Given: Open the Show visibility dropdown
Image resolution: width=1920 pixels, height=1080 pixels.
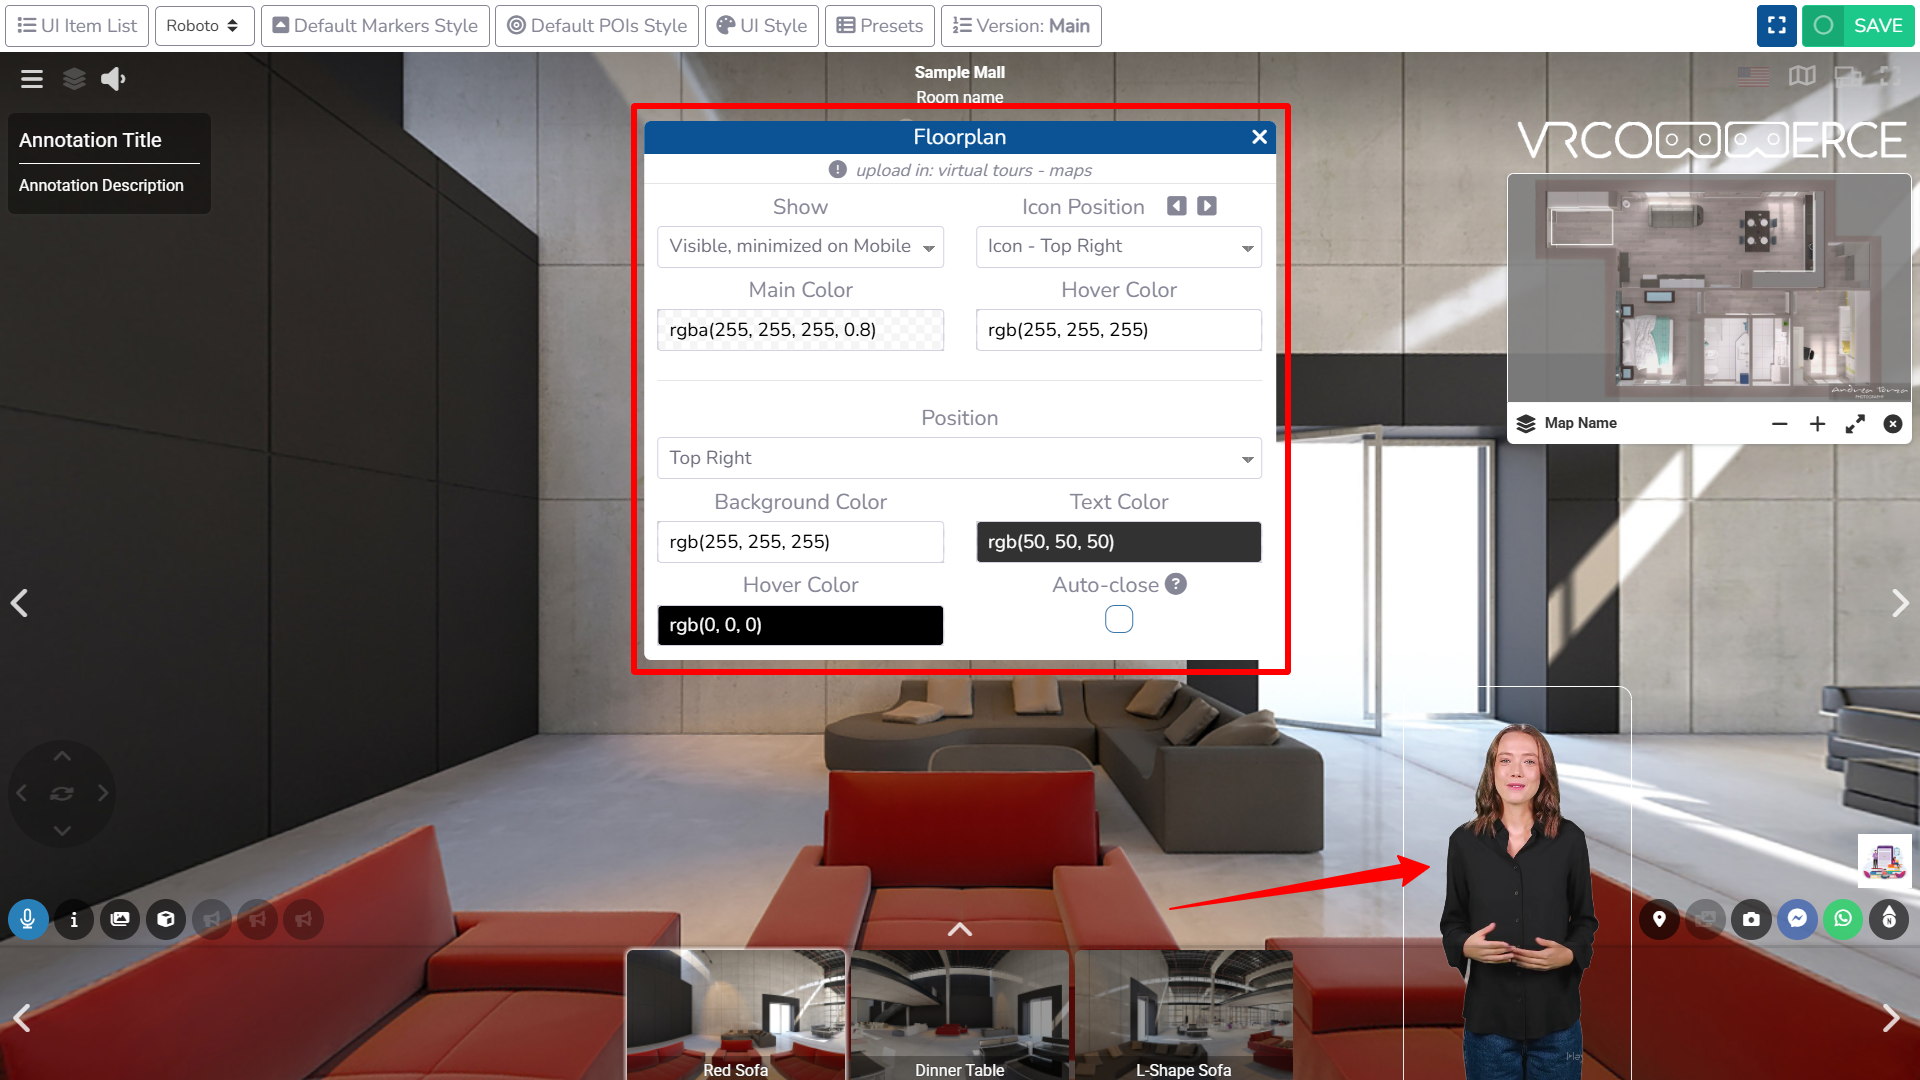Looking at the screenshot, I should tap(800, 247).
